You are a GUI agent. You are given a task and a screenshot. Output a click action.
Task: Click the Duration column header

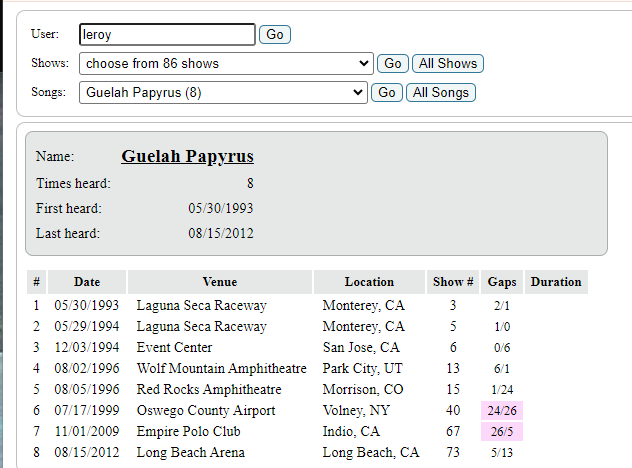pyautogui.click(x=556, y=282)
